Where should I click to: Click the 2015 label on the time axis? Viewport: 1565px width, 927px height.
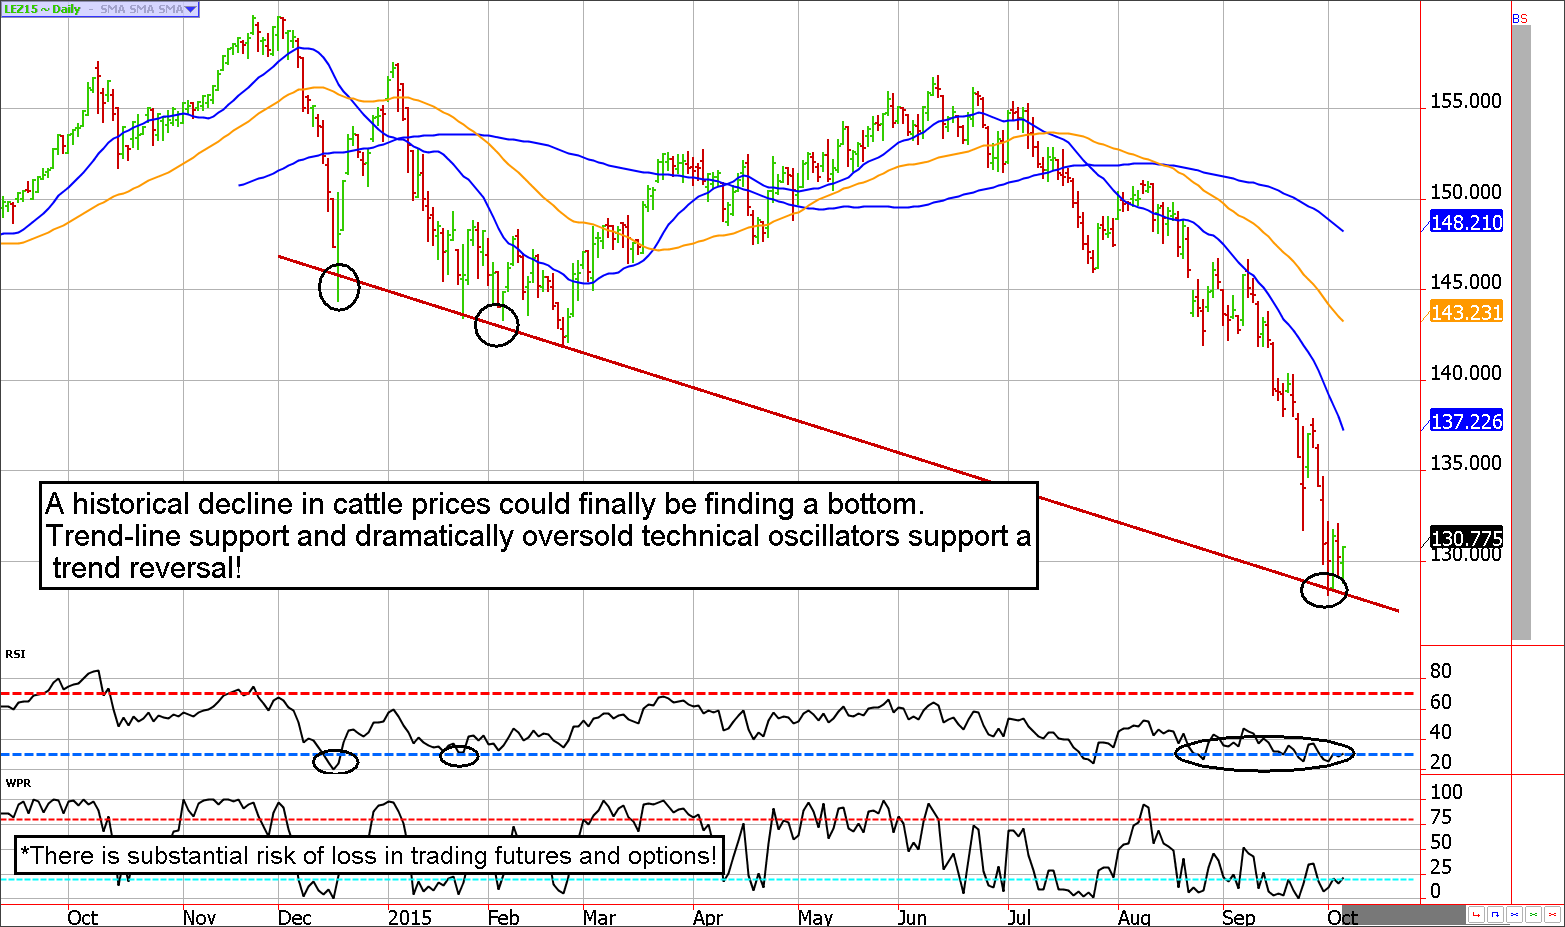click(x=410, y=917)
